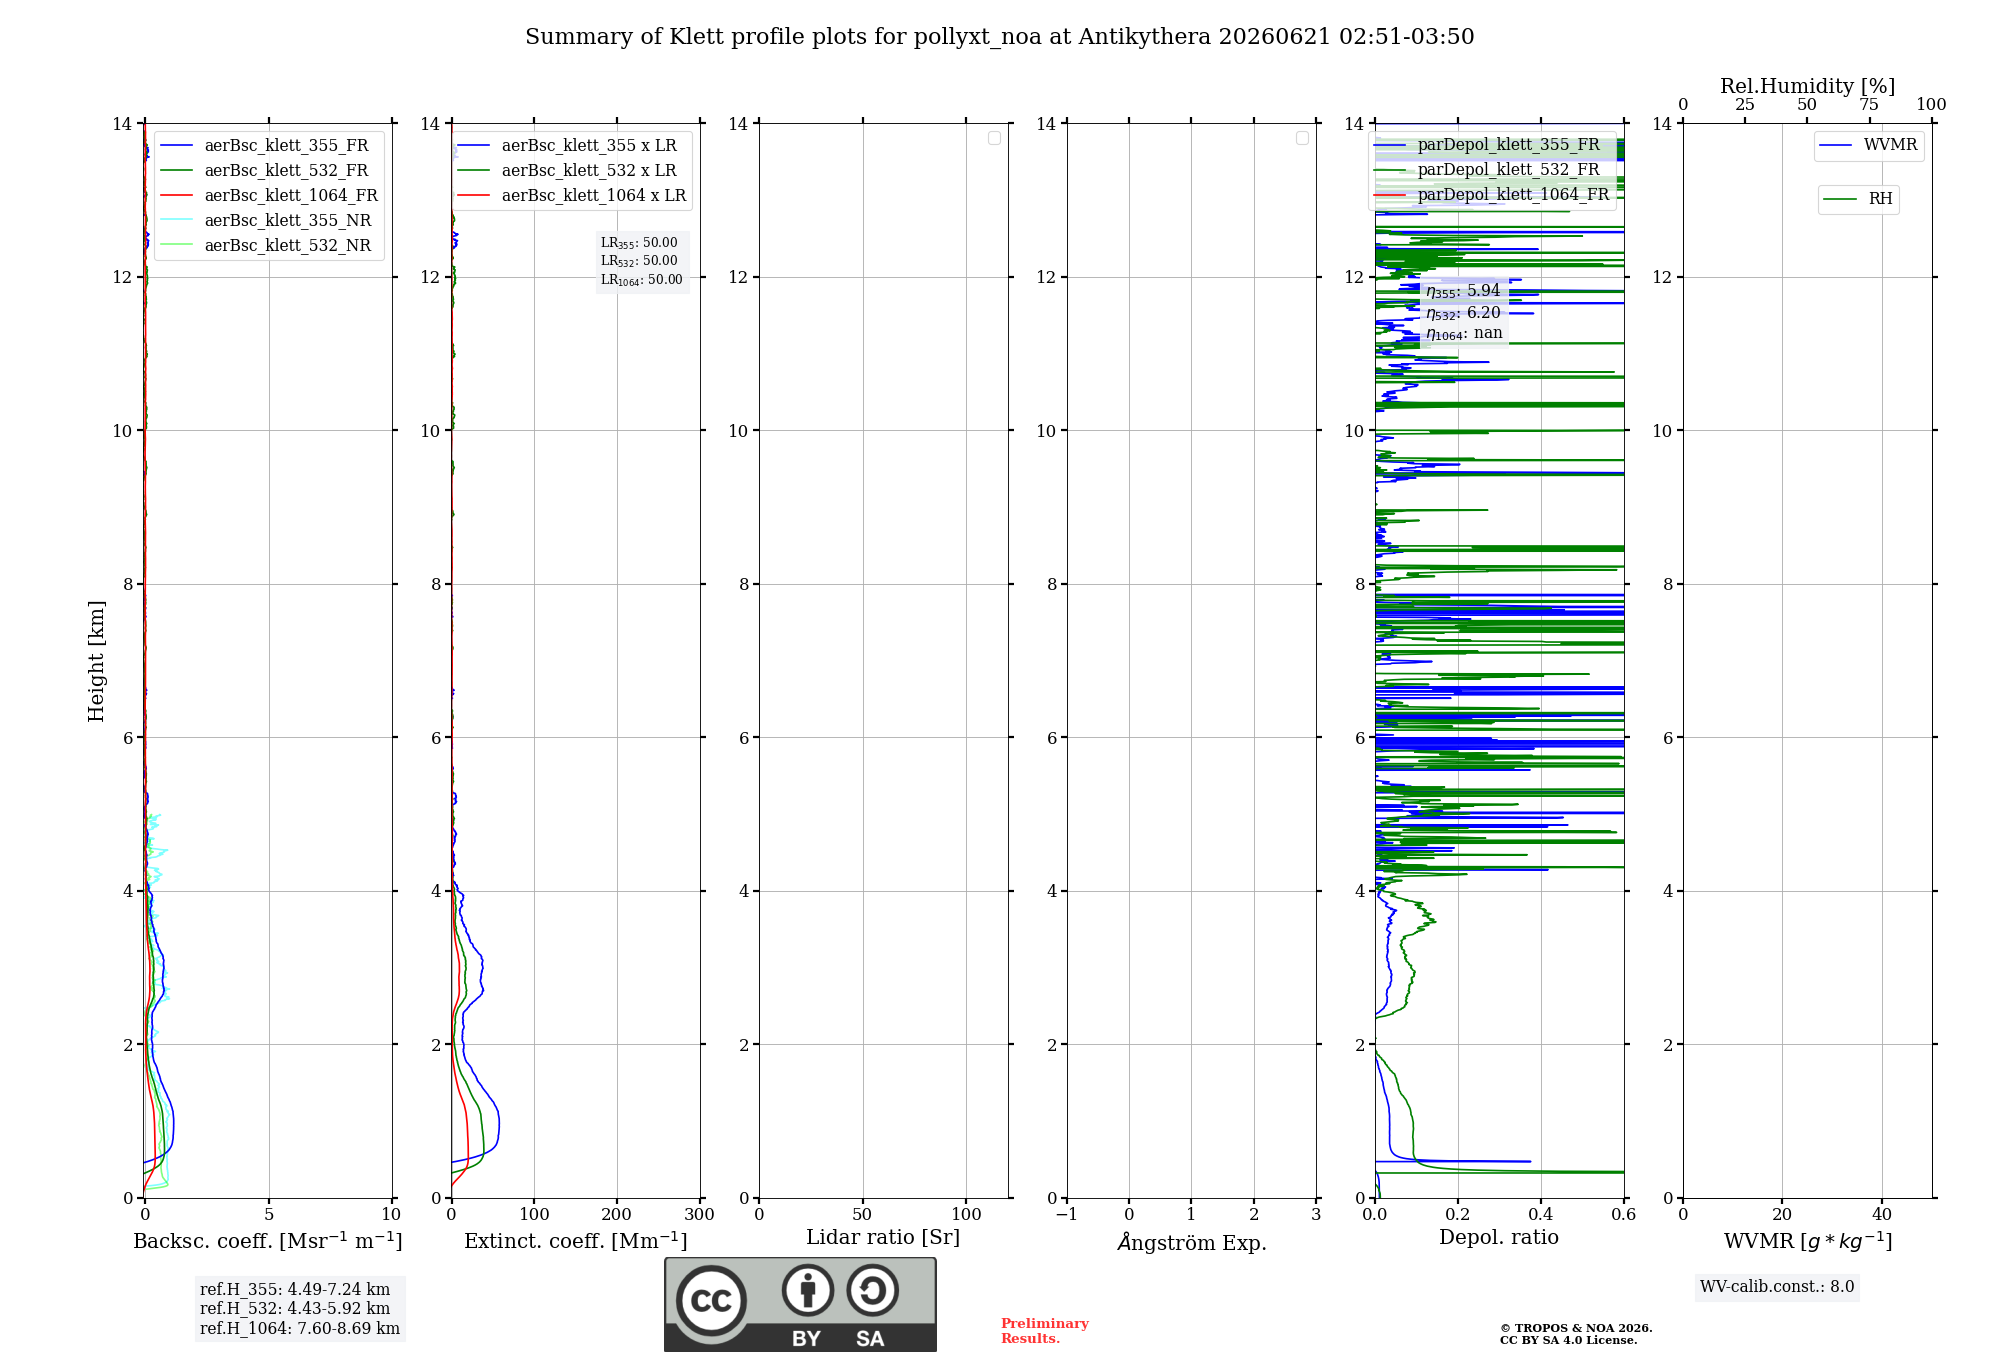Click the red aerBsc_klett_1064_FR legend entry

point(269,195)
